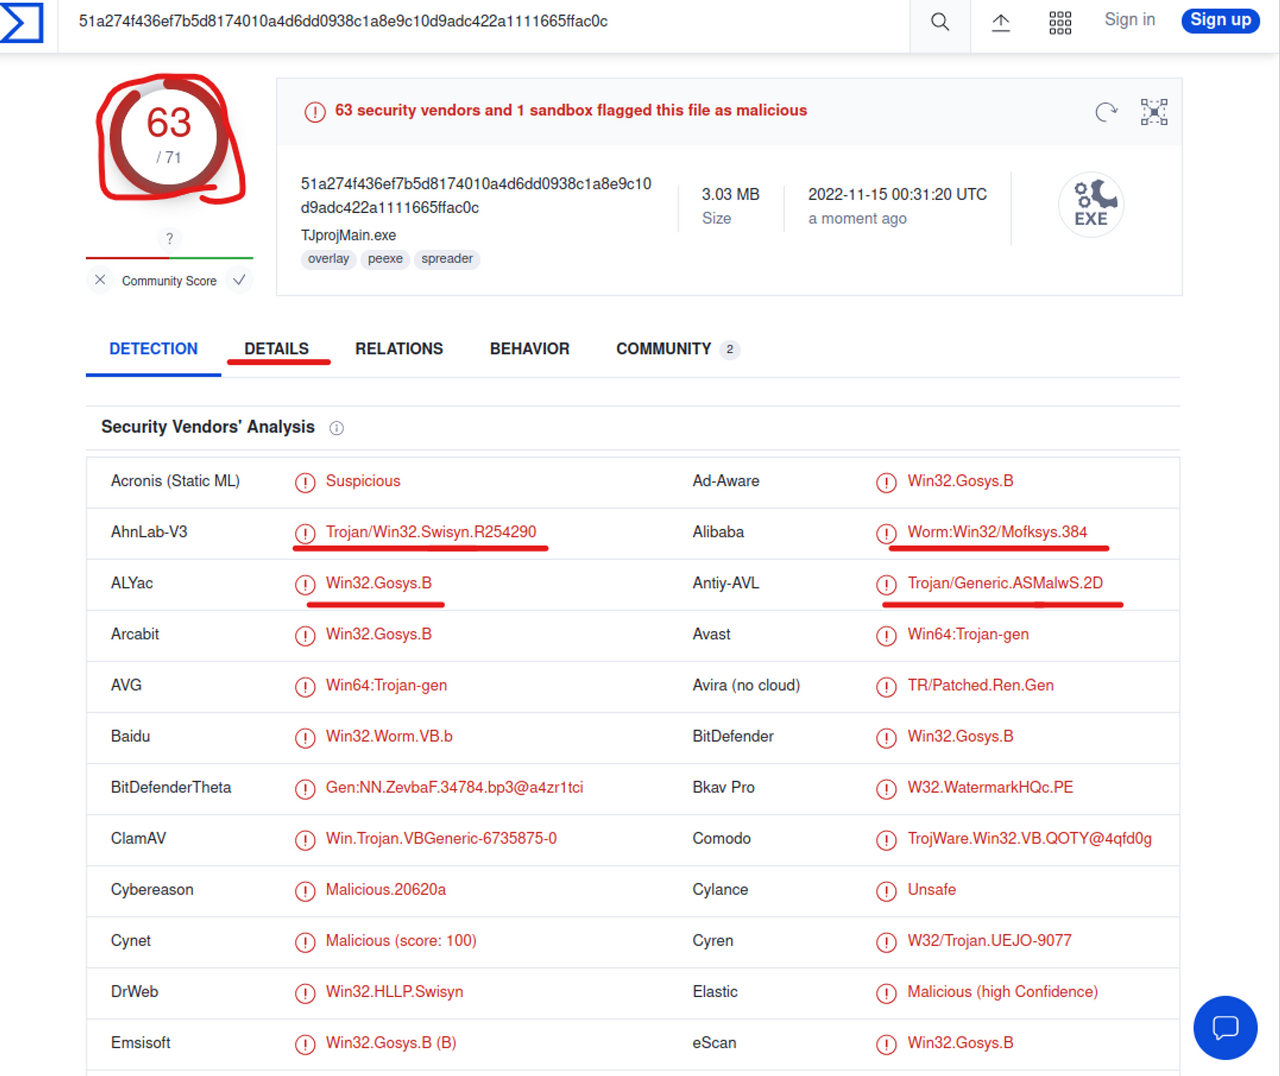Click the warning icon next to TR/Patched.Ren.Gen
The width and height of the screenshot is (1280, 1076).
886,687
